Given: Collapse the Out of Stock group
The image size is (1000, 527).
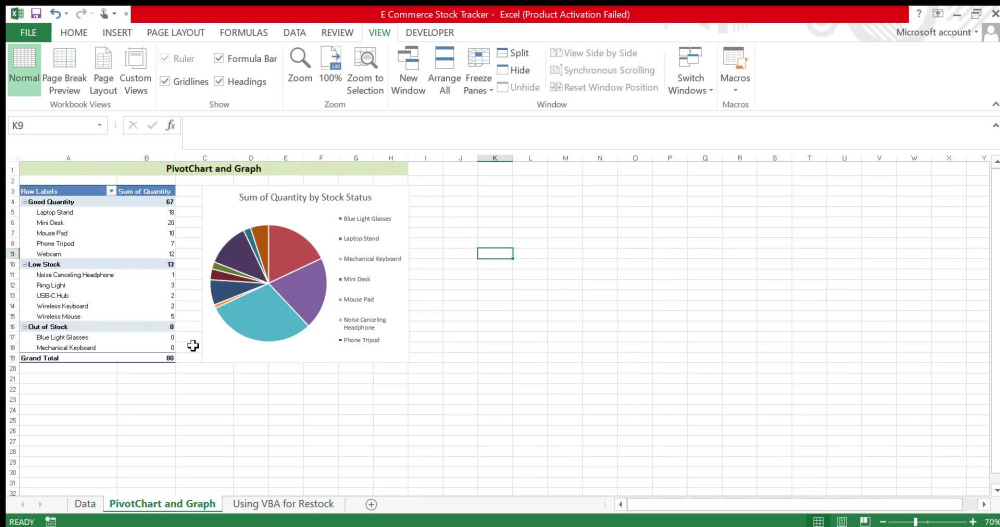Looking at the screenshot, I should (25, 327).
